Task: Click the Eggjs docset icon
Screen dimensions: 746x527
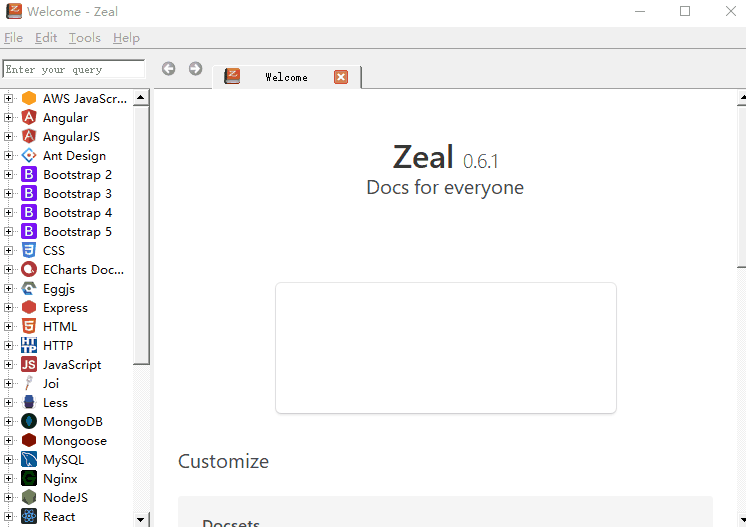Action: (x=29, y=289)
